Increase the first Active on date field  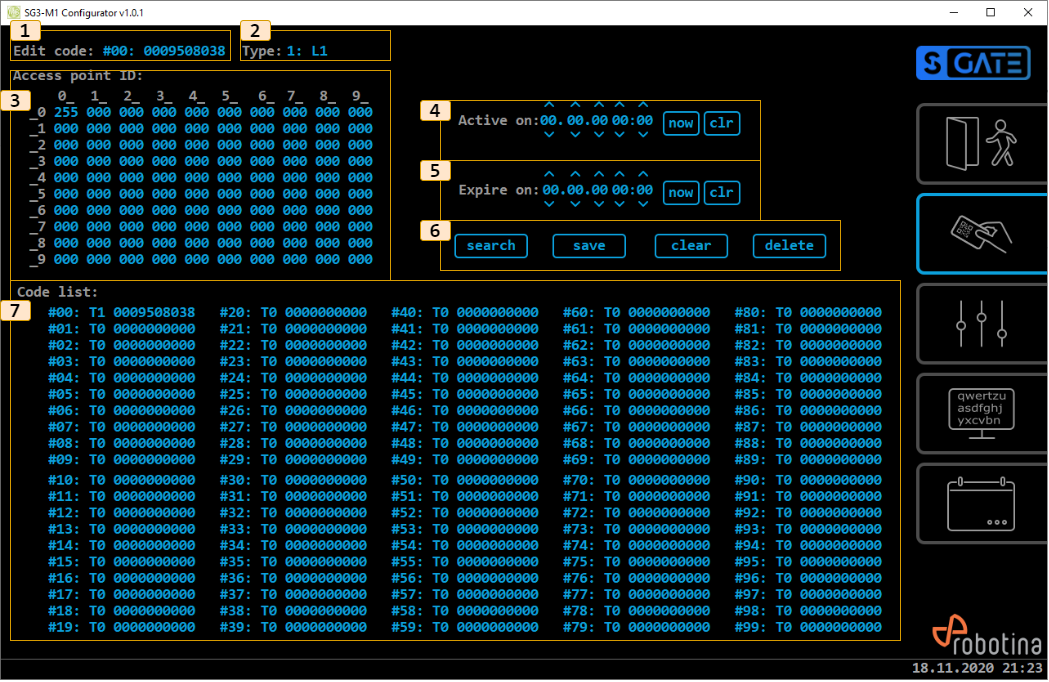(549, 104)
